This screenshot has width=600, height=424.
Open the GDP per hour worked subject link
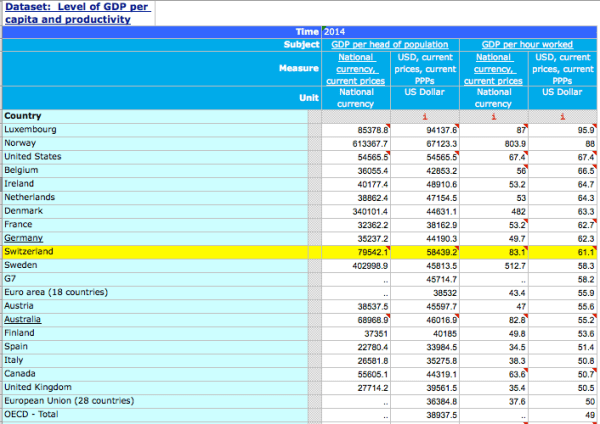[526, 45]
